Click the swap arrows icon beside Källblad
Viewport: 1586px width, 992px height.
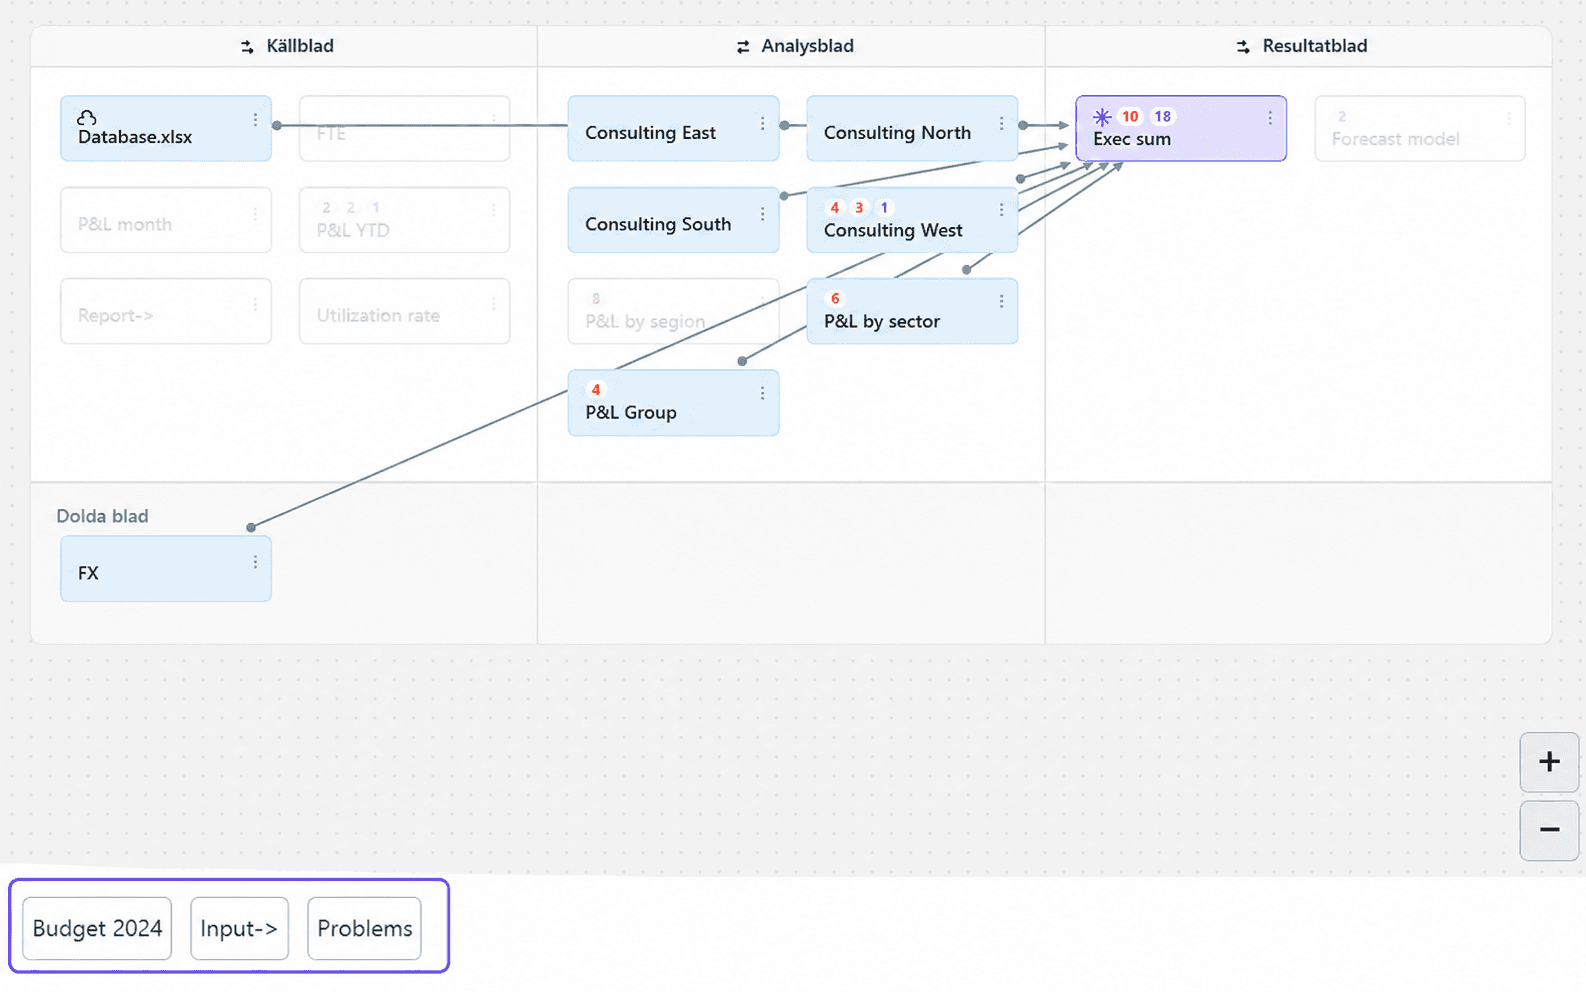(x=247, y=47)
